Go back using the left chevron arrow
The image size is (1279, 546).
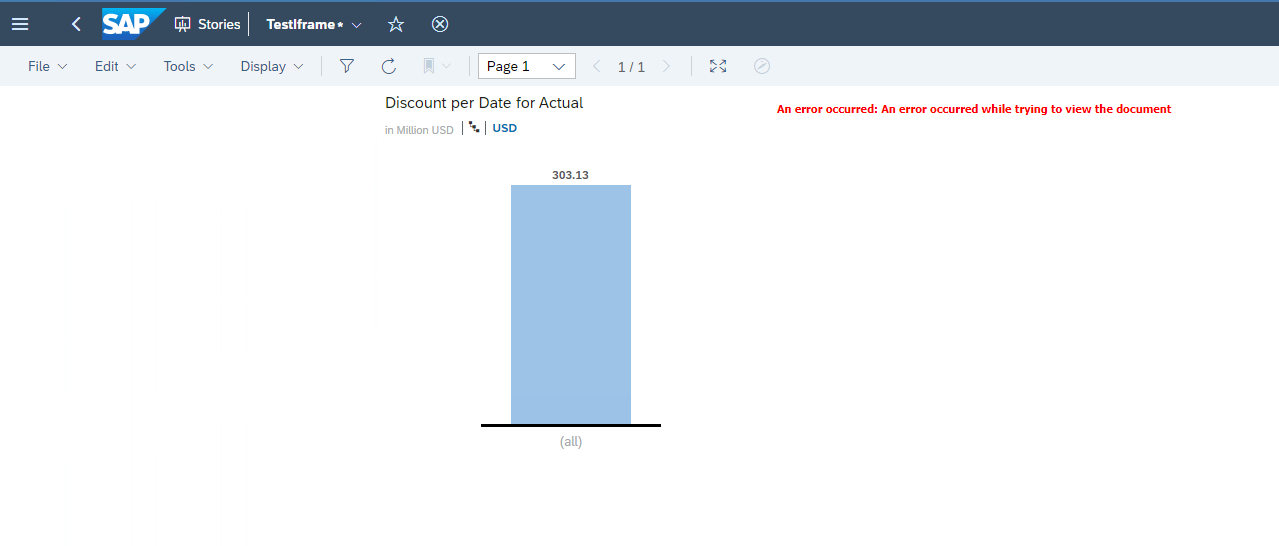click(76, 24)
